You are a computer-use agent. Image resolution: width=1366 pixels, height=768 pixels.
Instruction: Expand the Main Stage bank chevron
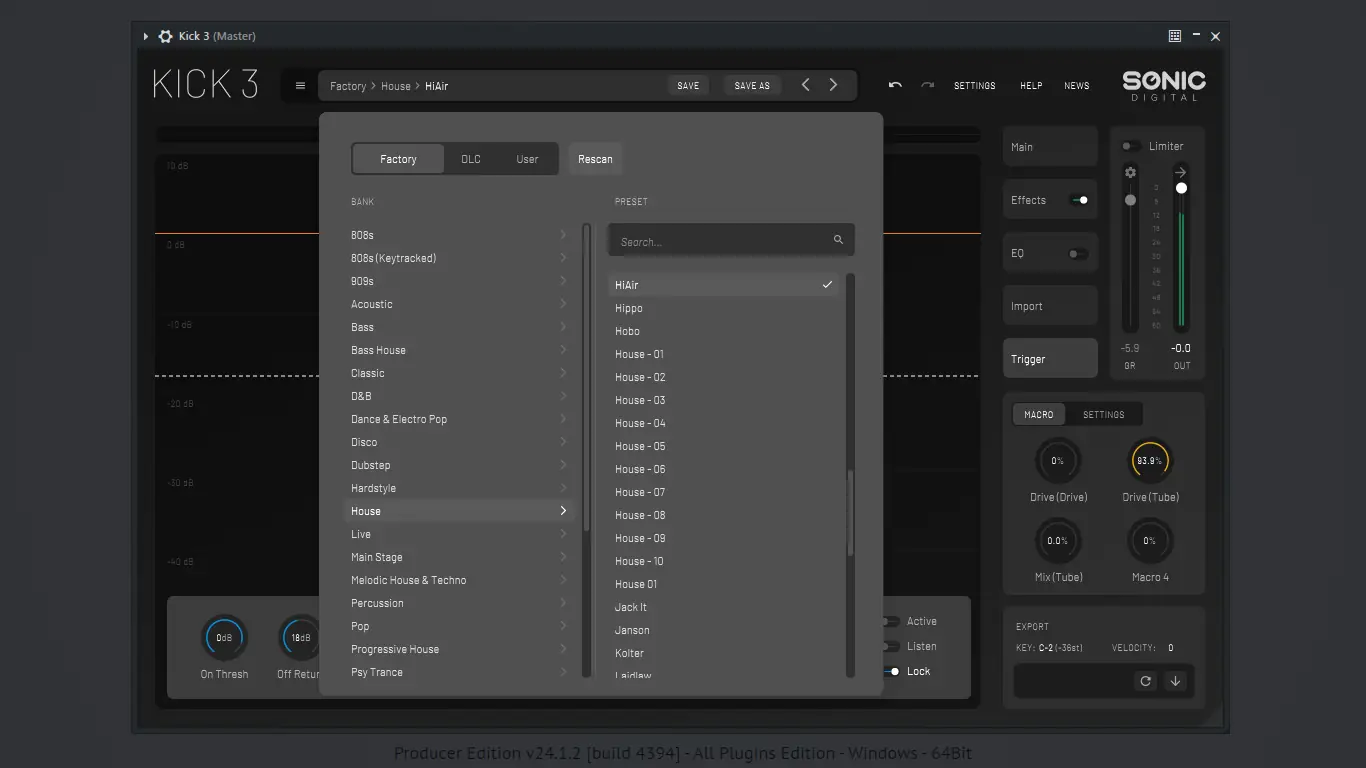[563, 557]
